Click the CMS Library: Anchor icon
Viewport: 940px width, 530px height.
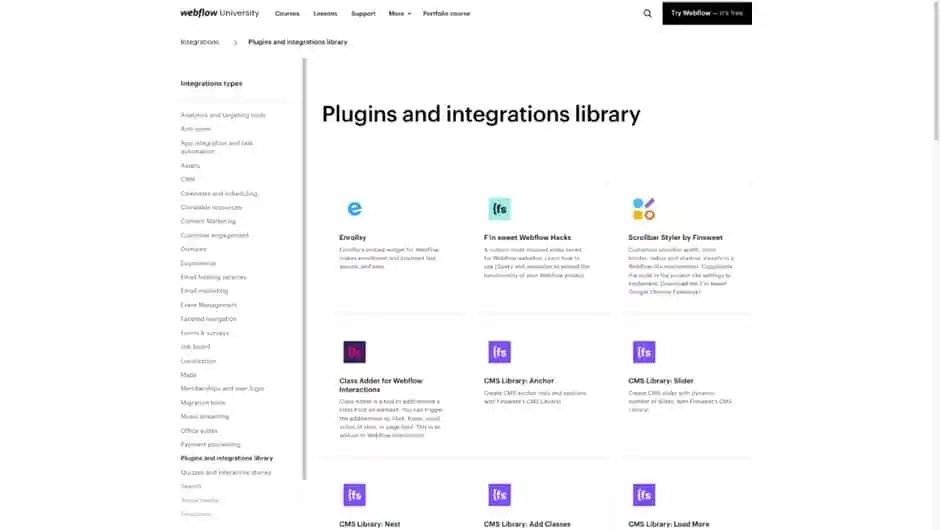point(499,352)
